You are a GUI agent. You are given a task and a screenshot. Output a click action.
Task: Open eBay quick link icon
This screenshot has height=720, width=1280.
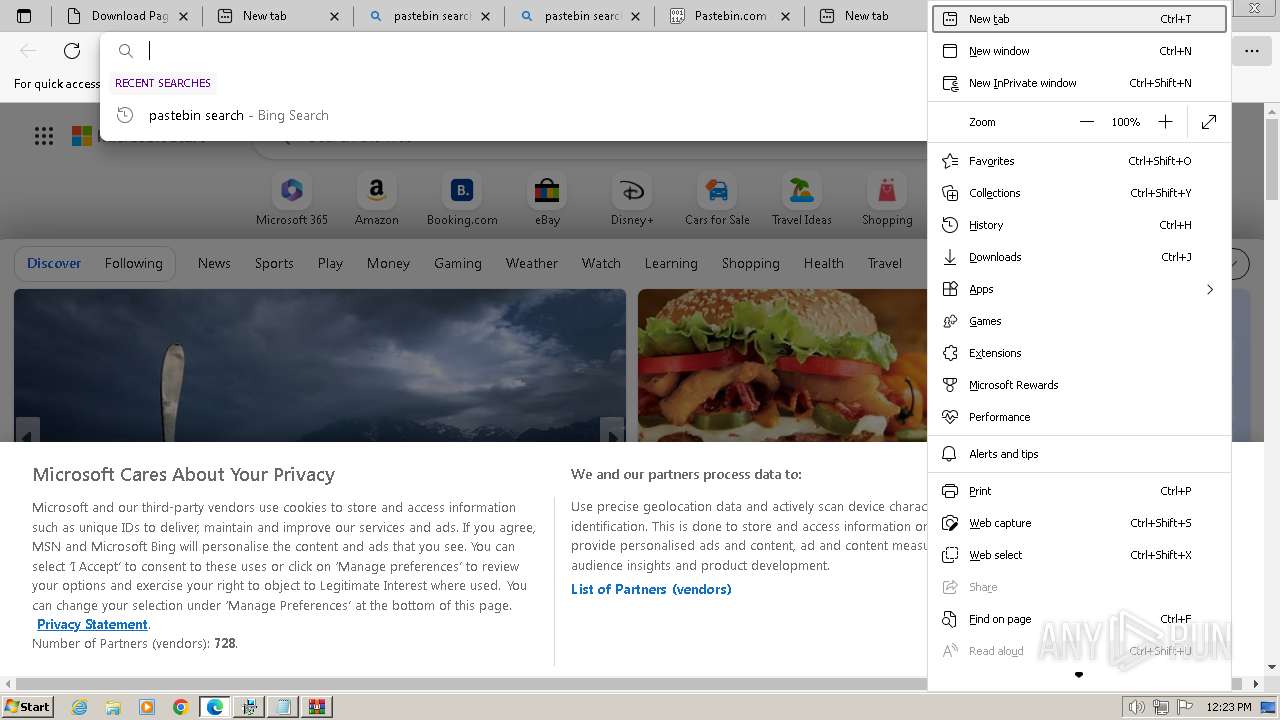[547, 190]
